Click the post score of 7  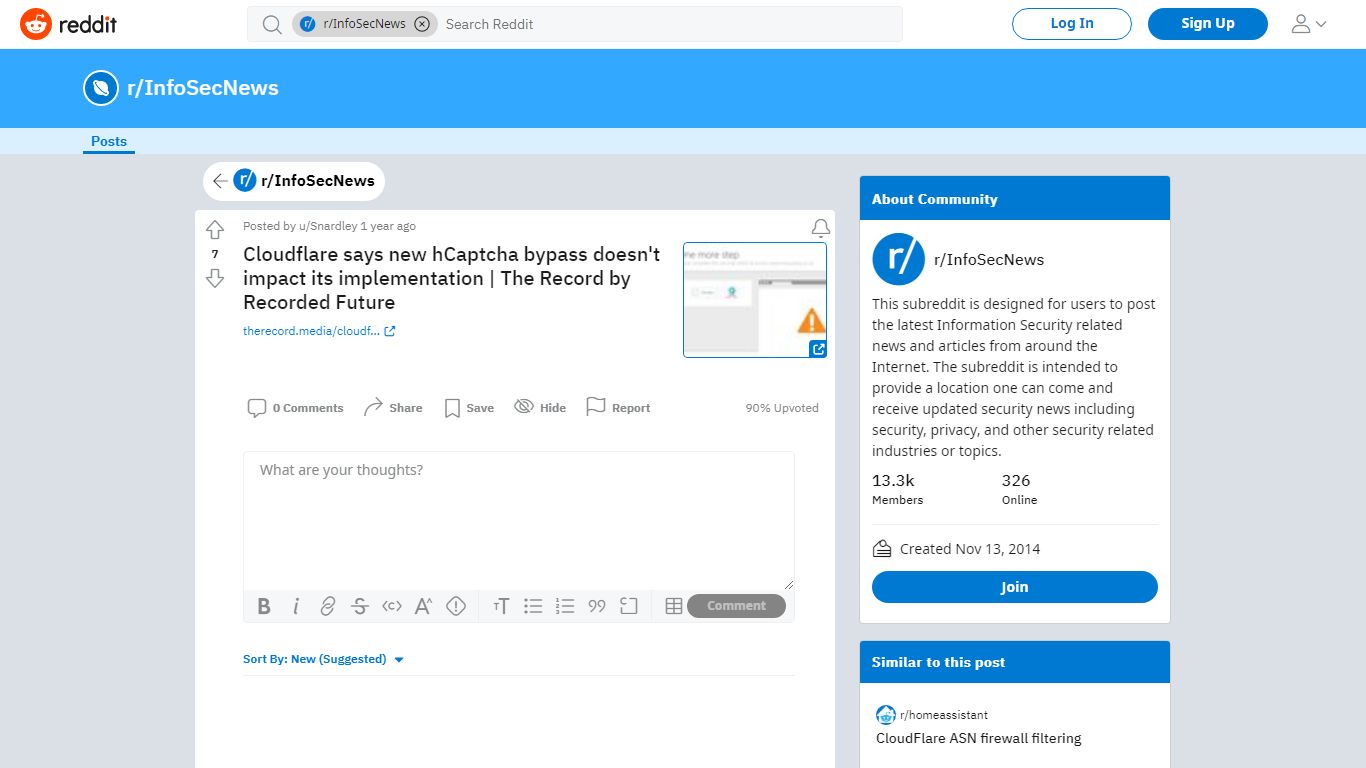coord(215,254)
